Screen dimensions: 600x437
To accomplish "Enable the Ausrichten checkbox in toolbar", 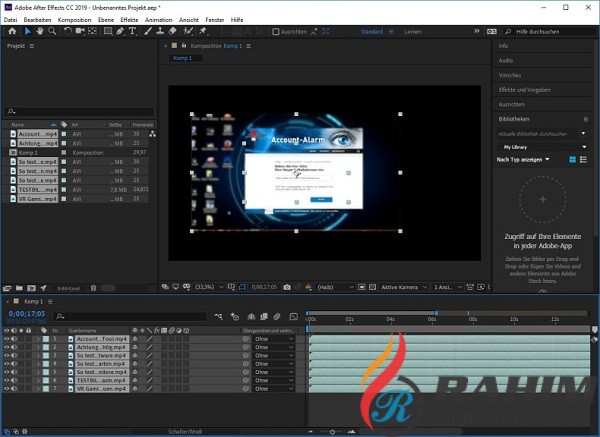I will pyautogui.click(x=273, y=31).
